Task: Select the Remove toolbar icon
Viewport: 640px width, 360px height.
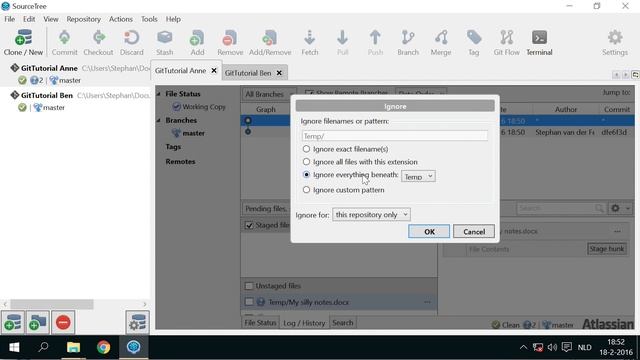Action: tap(230, 42)
